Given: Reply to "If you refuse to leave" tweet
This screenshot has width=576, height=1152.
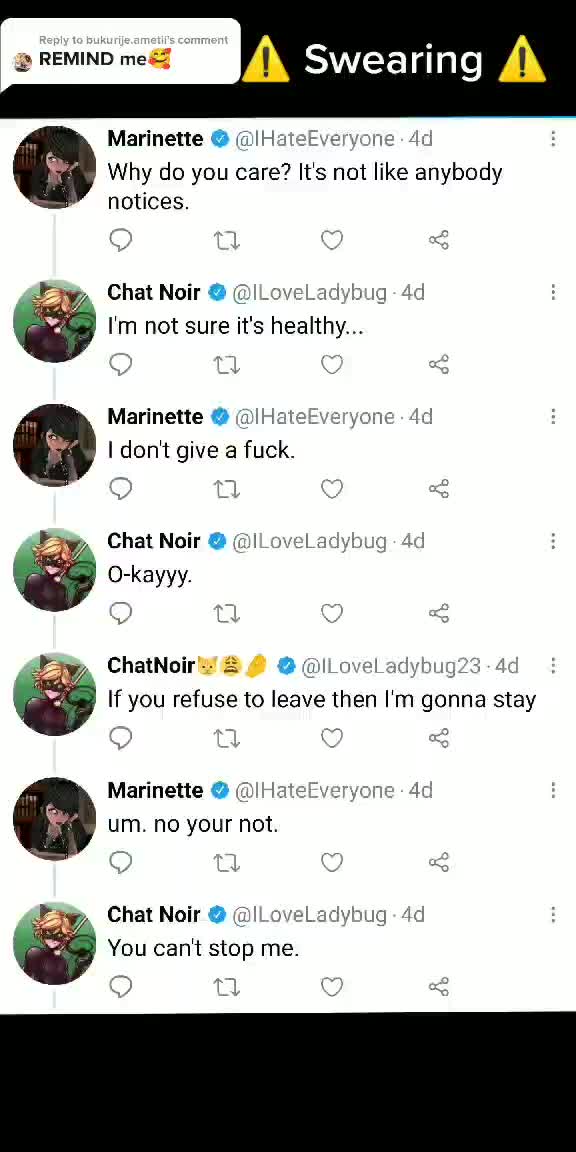Looking at the screenshot, I should (x=120, y=738).
